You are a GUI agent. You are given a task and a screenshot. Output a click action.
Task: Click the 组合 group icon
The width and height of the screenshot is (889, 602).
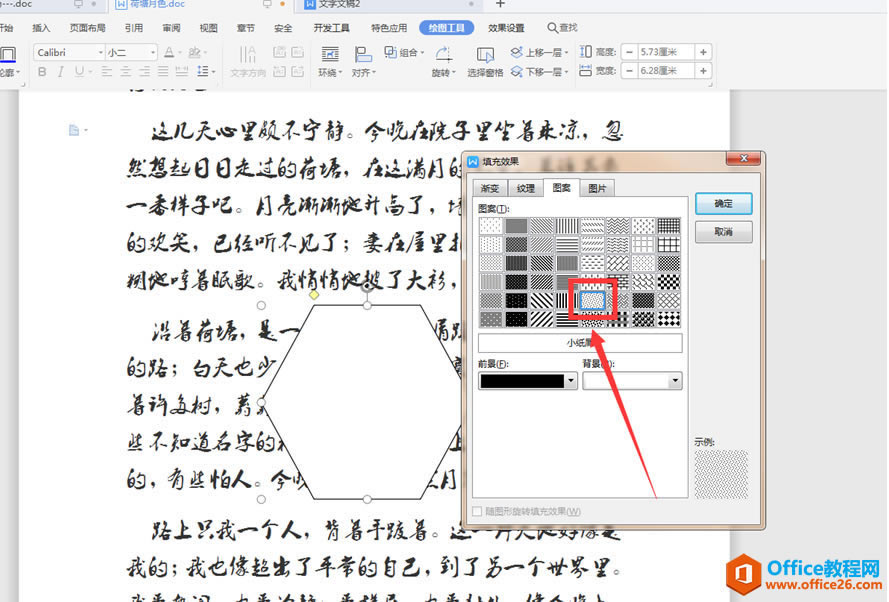391,52
